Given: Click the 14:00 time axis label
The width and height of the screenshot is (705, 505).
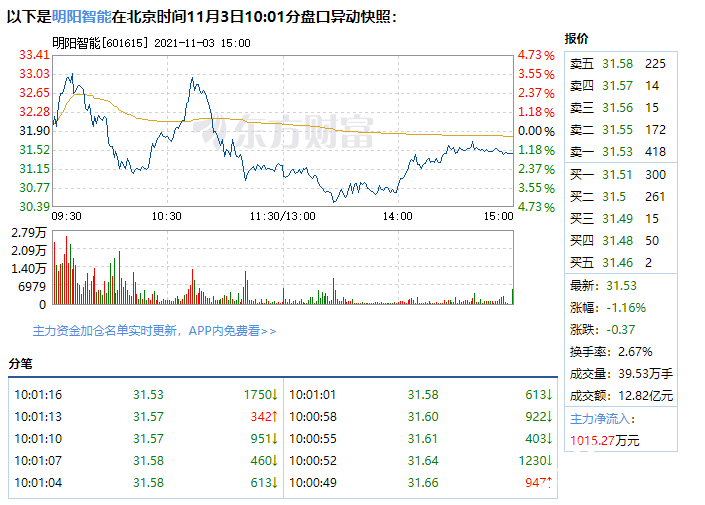Looking at the screenshot, I should pos(397,216).
